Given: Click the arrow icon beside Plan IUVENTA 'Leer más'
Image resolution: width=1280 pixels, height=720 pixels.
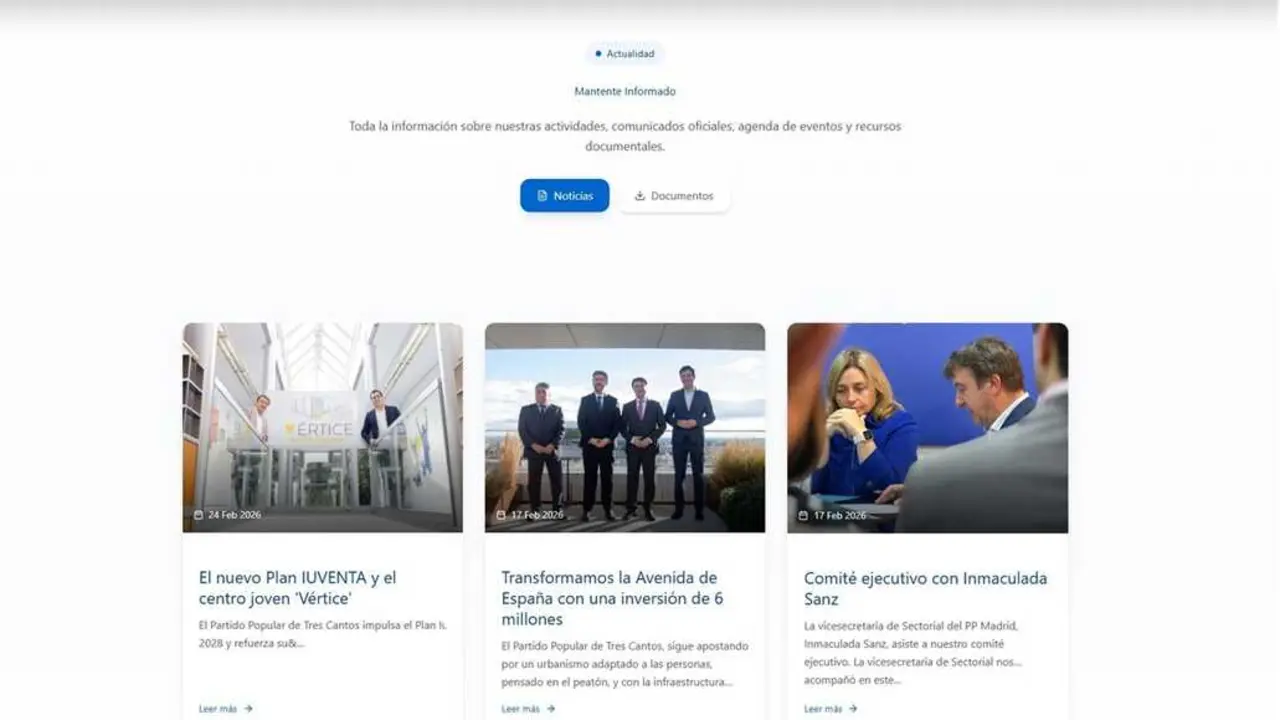Looking at the screenshot, I should (x=249, y=709).
